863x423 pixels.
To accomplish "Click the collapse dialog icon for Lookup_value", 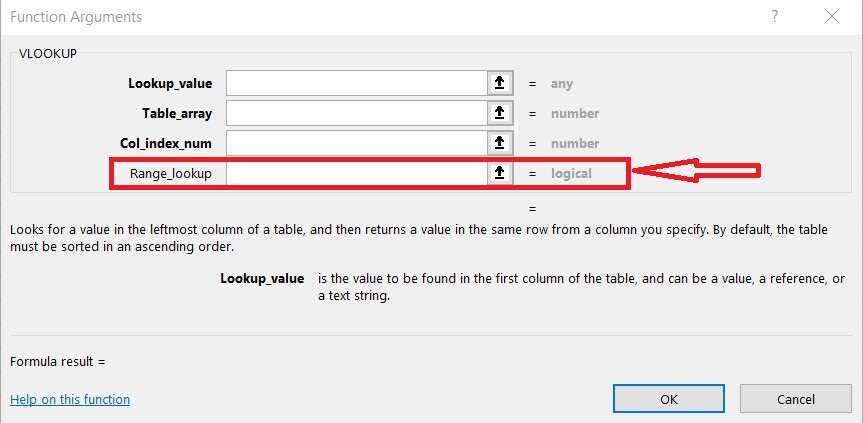I will [x=499, y=84].
